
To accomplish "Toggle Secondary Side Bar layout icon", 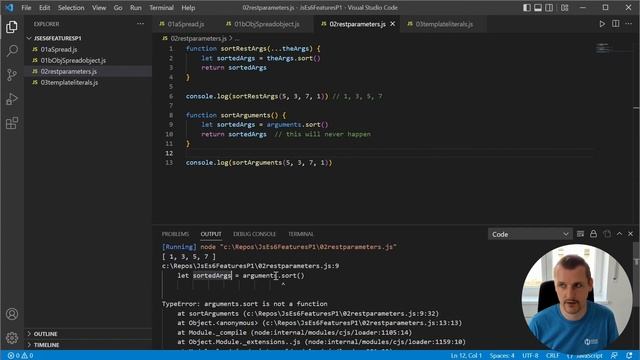I will [x=549, y=8].
